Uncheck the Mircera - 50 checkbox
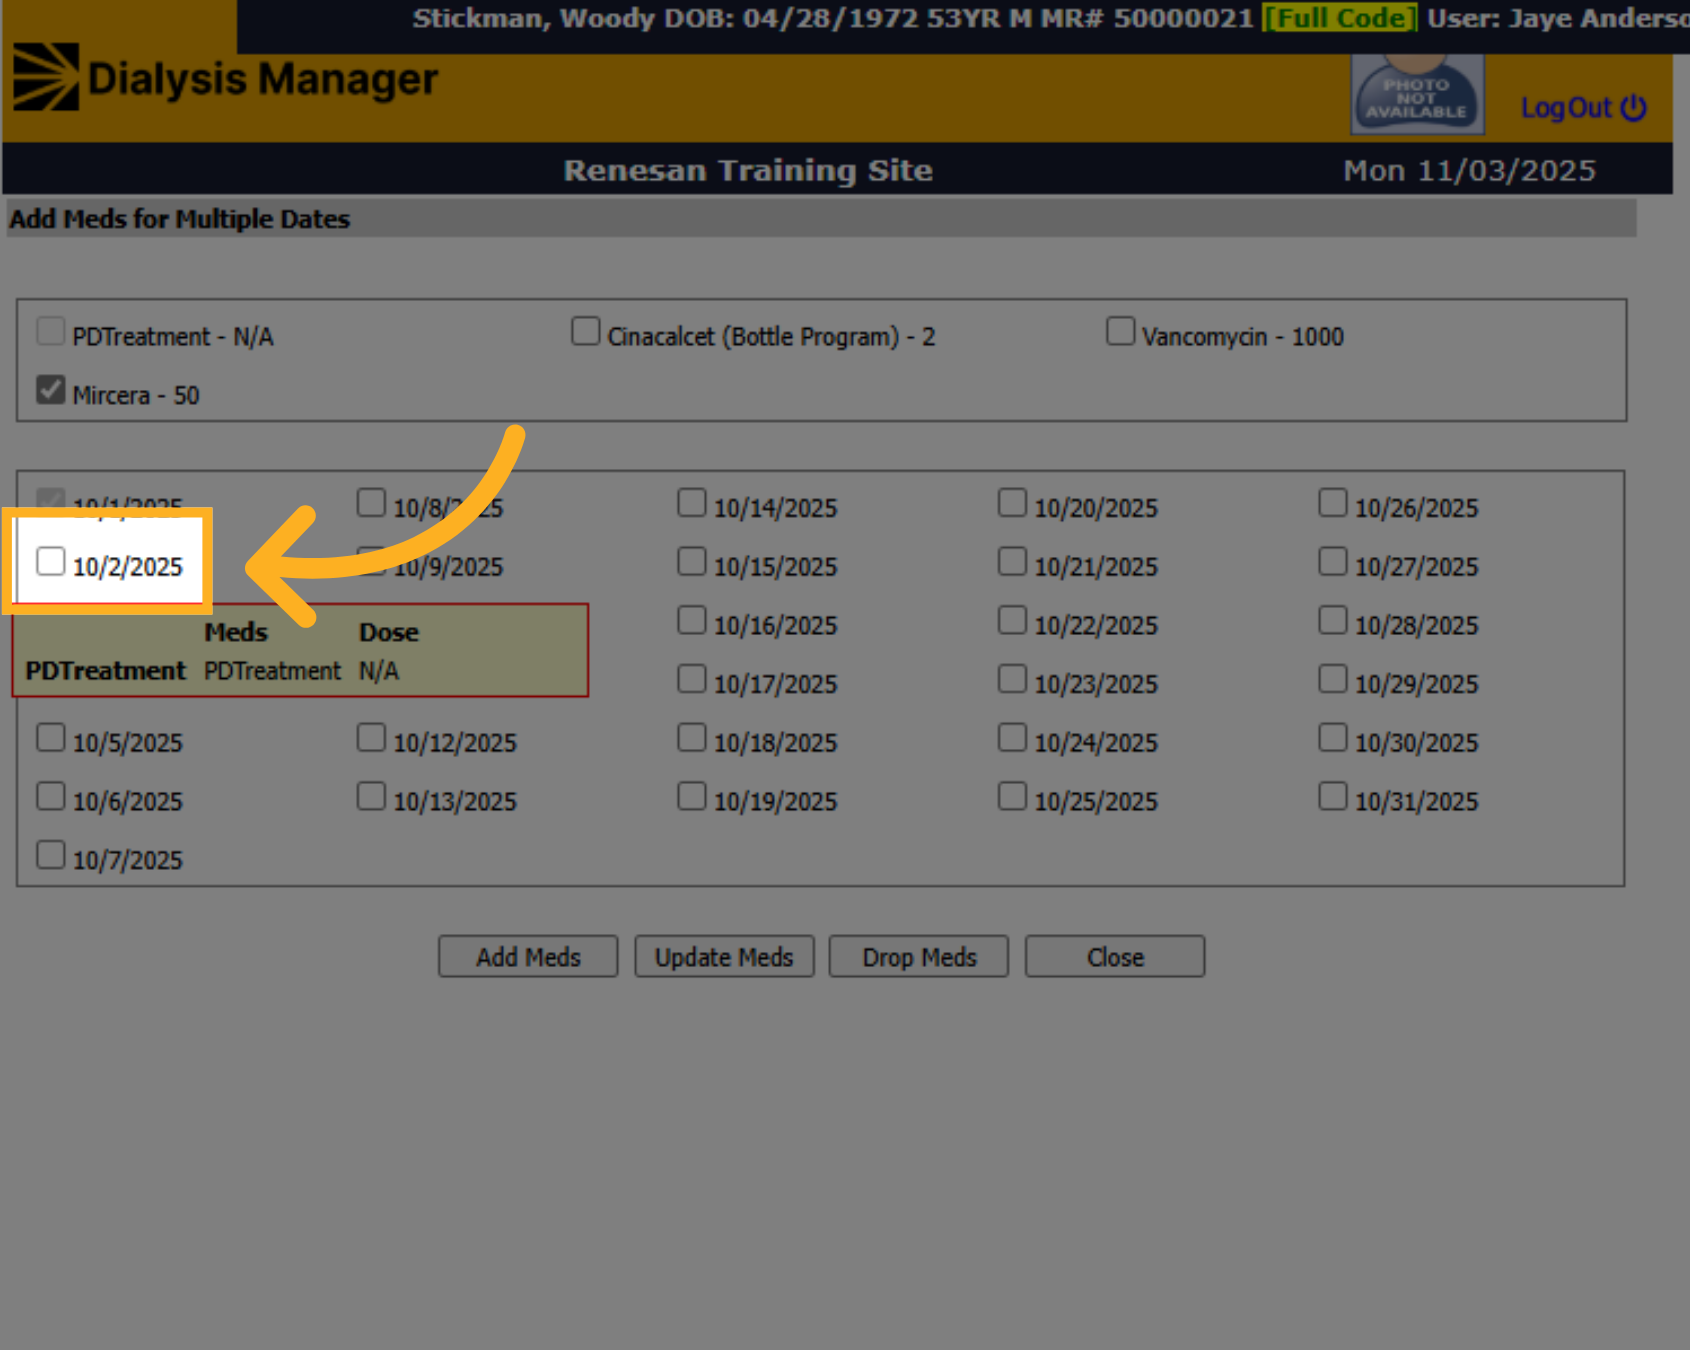The image size is (1690, 1350). tap(50, 390)
